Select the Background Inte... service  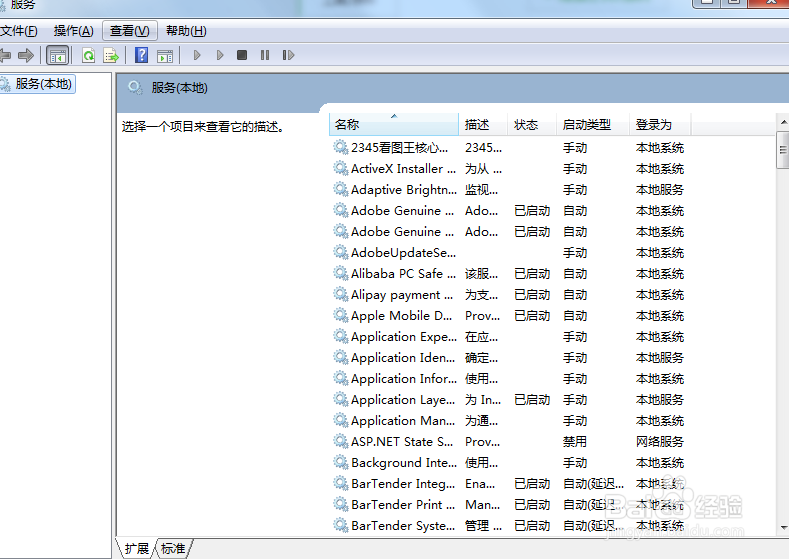(x=508, y=462)
